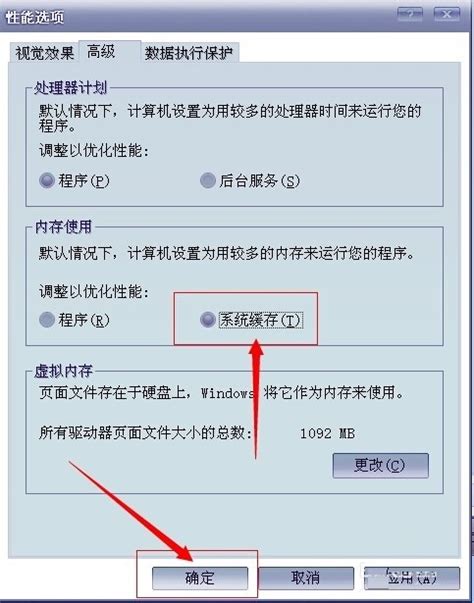Click the 1092 MB page file value
The width and height of the screenshot is (474, 603).
pos(327,434)
